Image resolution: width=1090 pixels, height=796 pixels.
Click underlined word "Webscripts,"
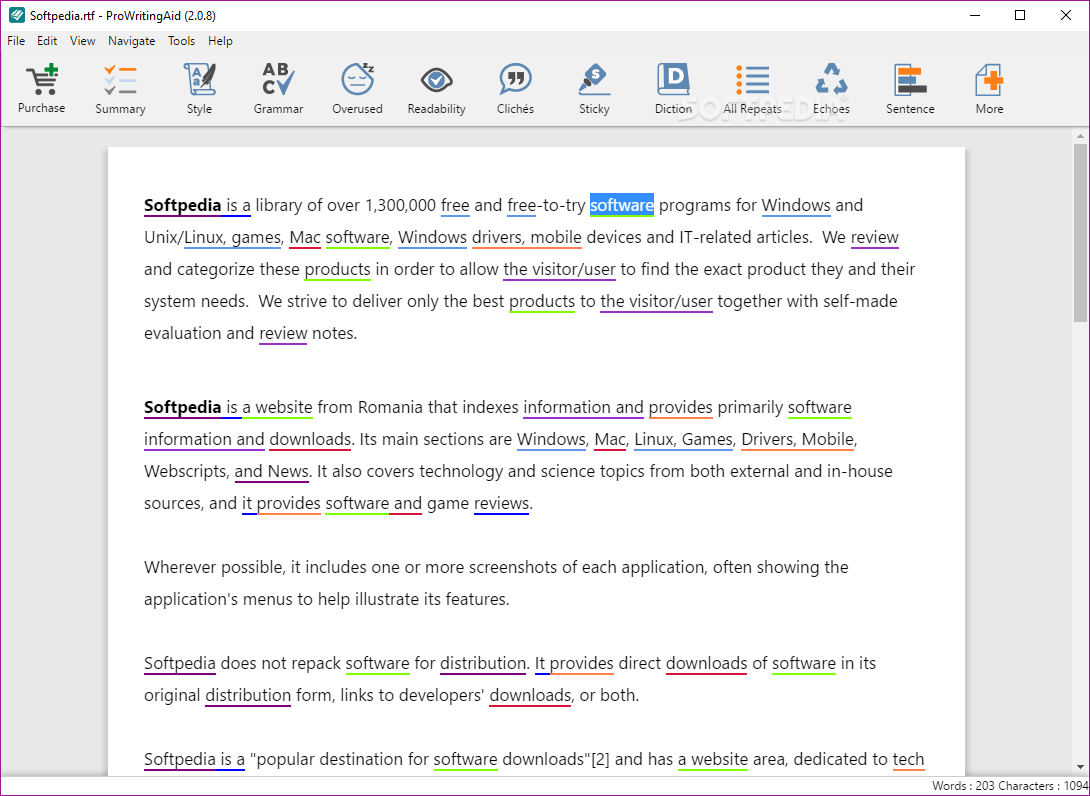[x=186, y=471]
